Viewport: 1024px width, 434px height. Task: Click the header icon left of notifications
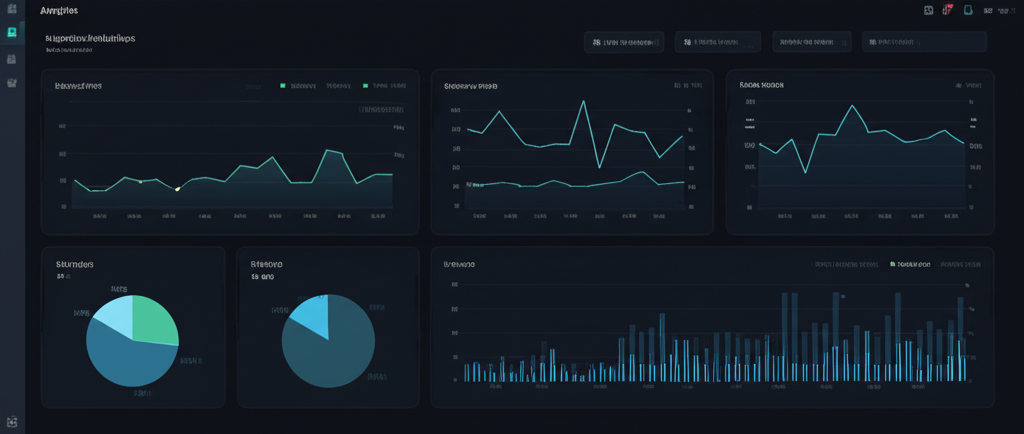(929, 10)
